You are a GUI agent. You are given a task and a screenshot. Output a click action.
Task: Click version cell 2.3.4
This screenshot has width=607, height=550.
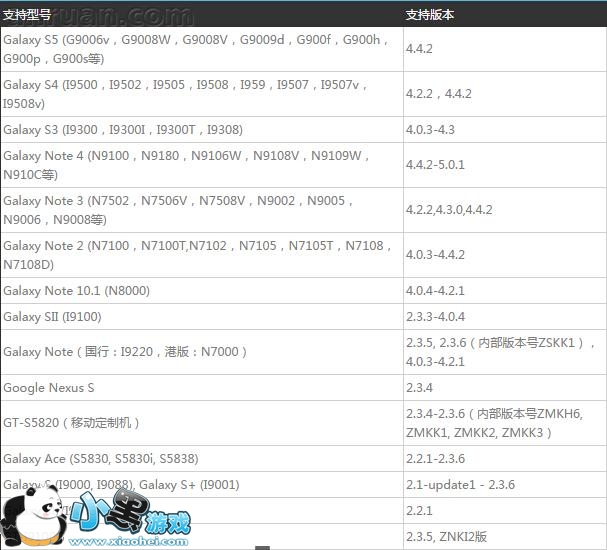[x=505, y=387]
